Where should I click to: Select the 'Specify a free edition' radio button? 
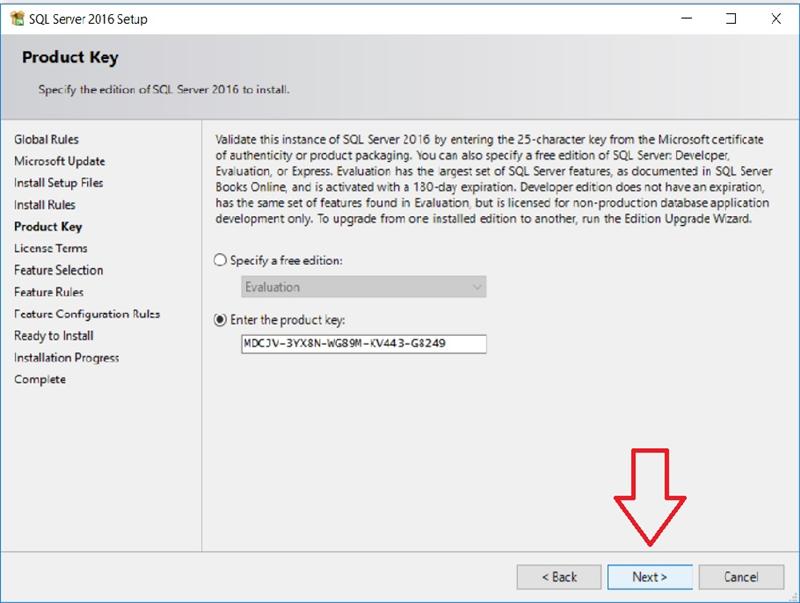pyautogui.click(x=221, y=260)
